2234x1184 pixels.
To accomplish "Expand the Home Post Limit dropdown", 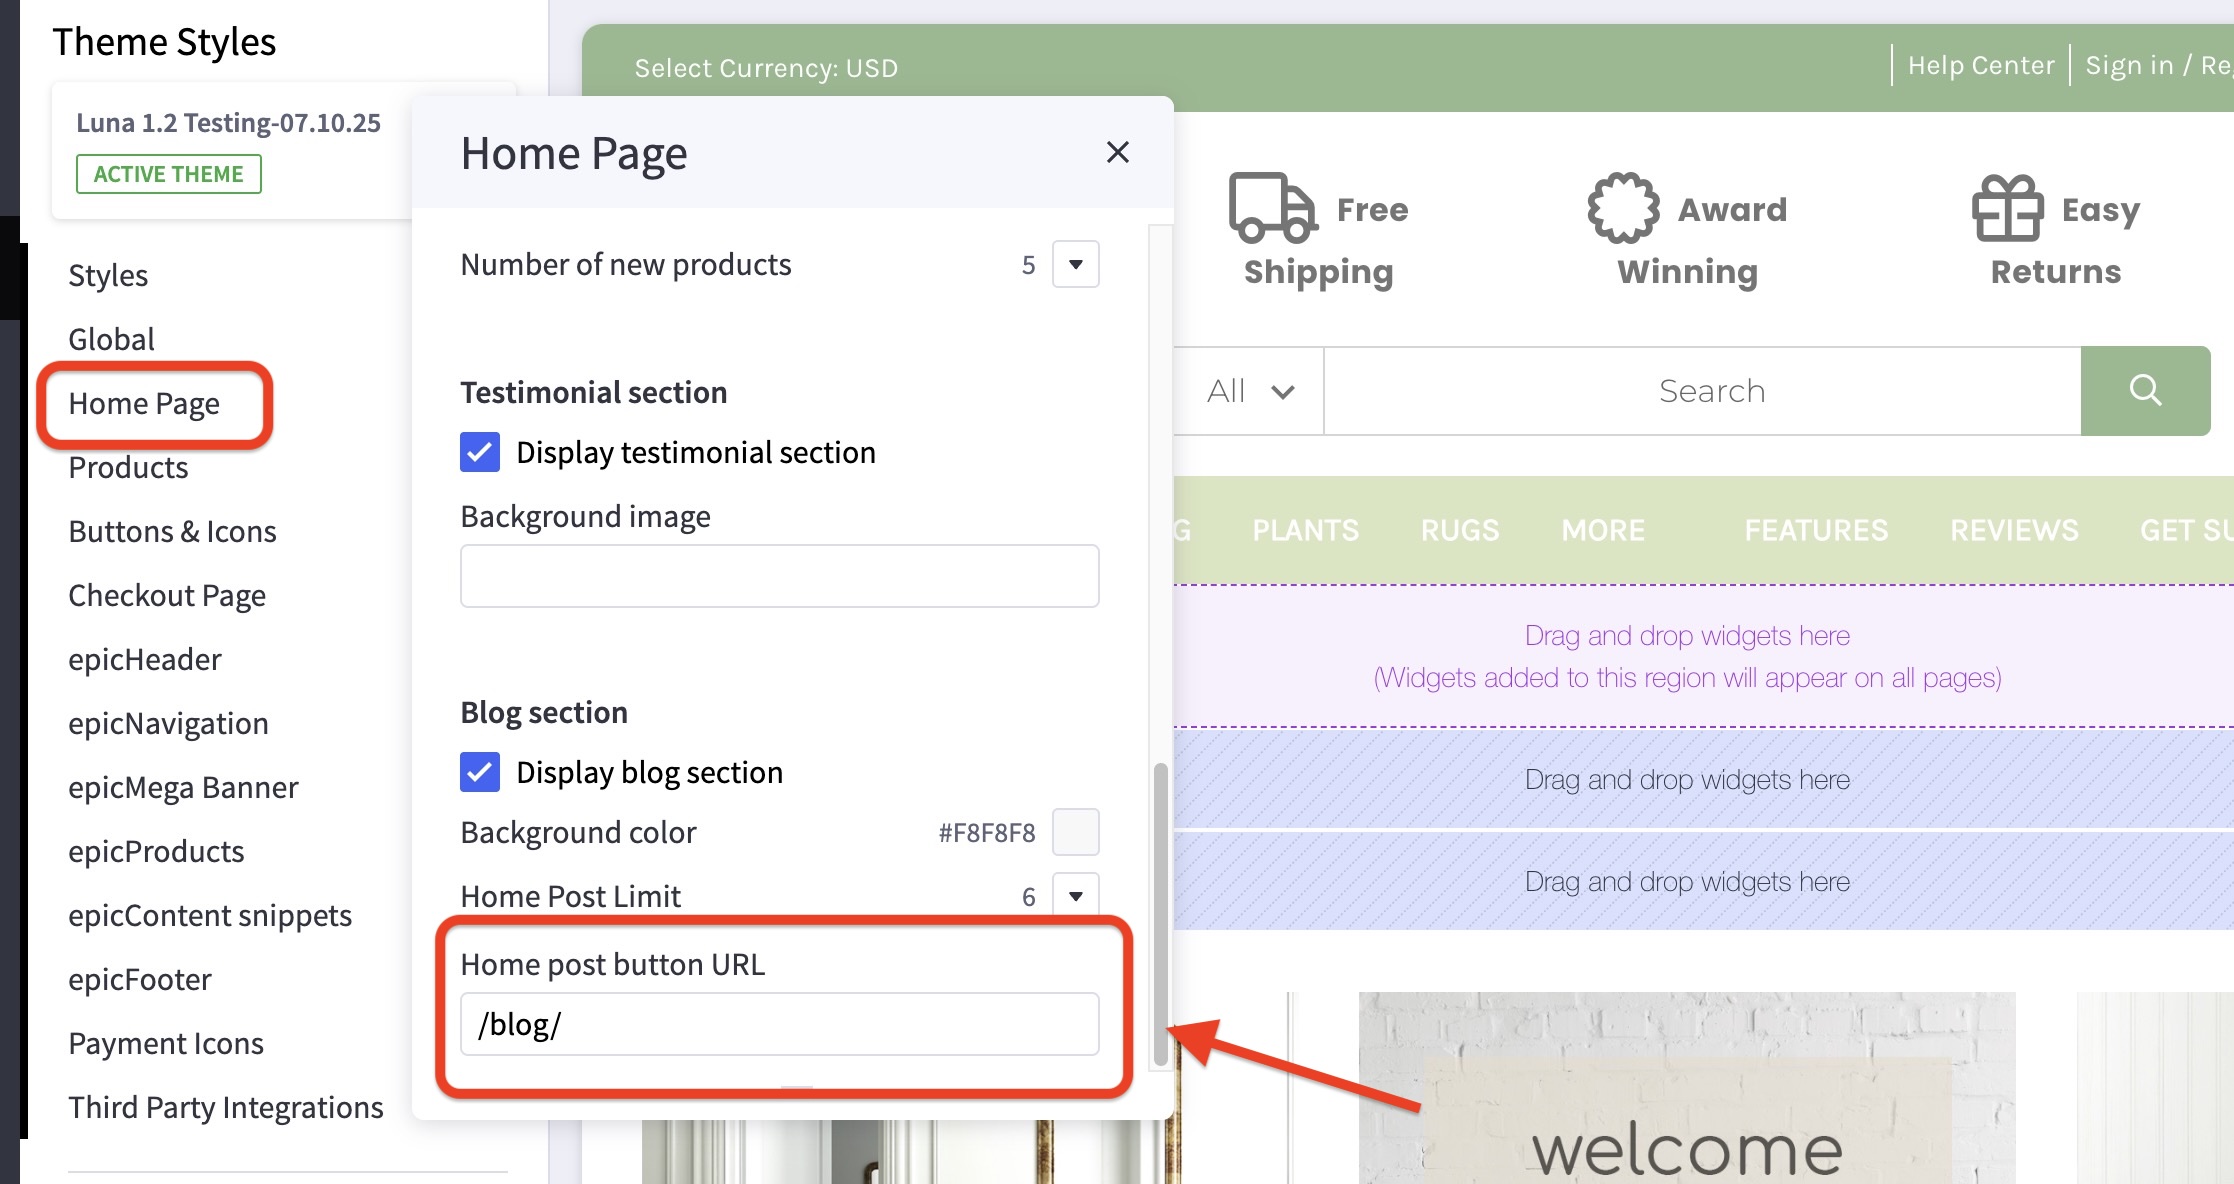I will pyautogui.click(x=1074, y=896).
